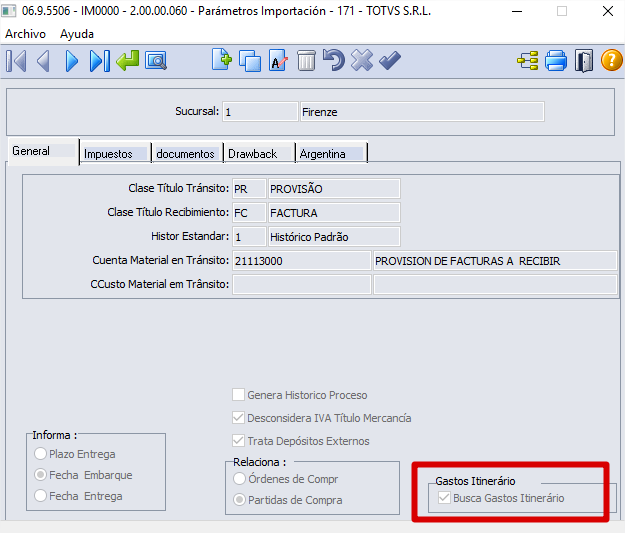Open the search magnifier icon

point(156,61)
